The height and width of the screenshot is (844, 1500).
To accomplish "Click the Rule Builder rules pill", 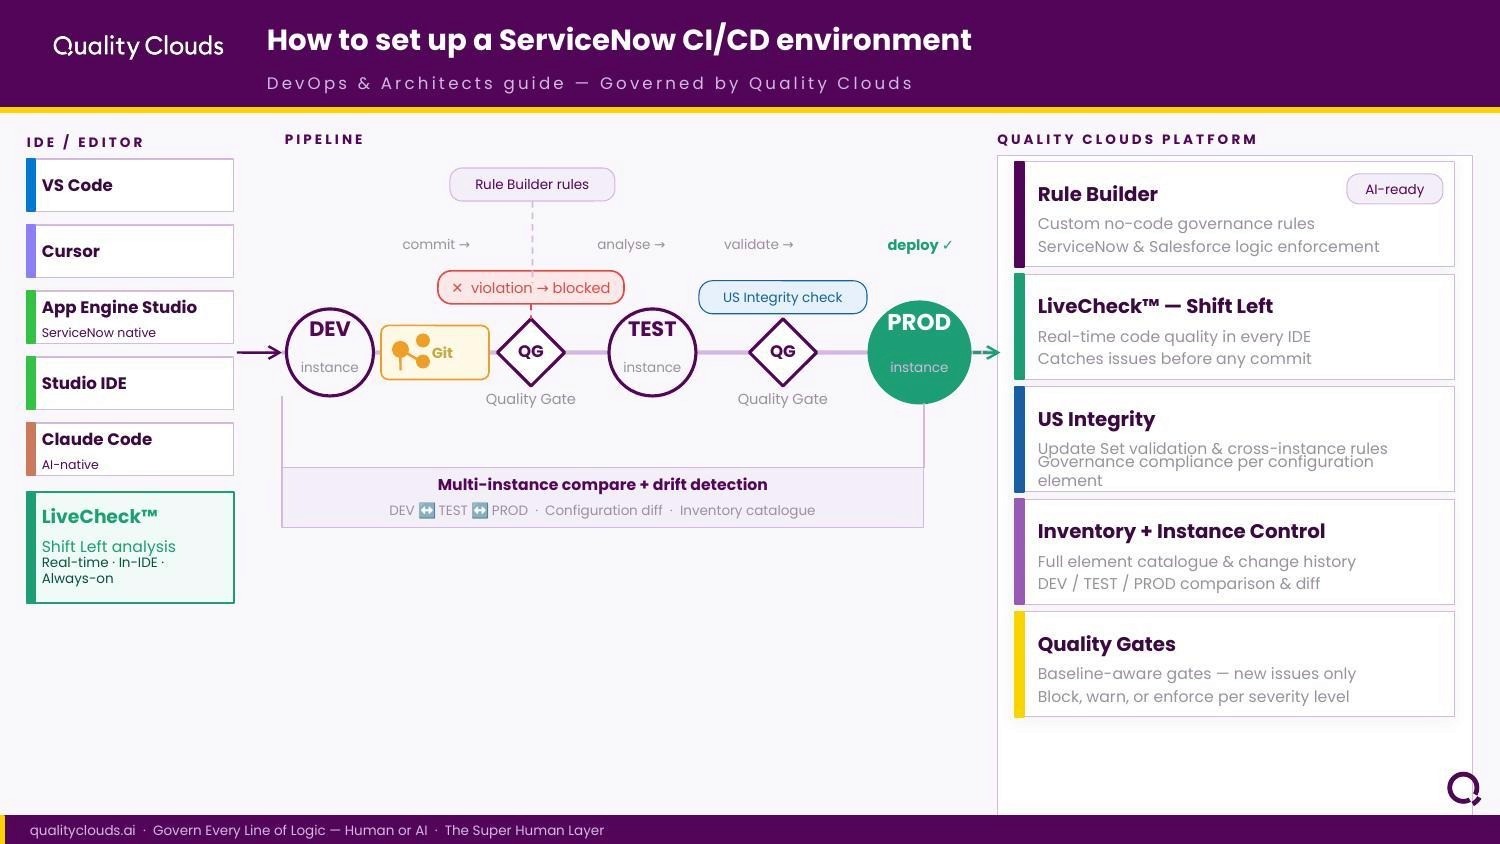I will click(532, 184).
